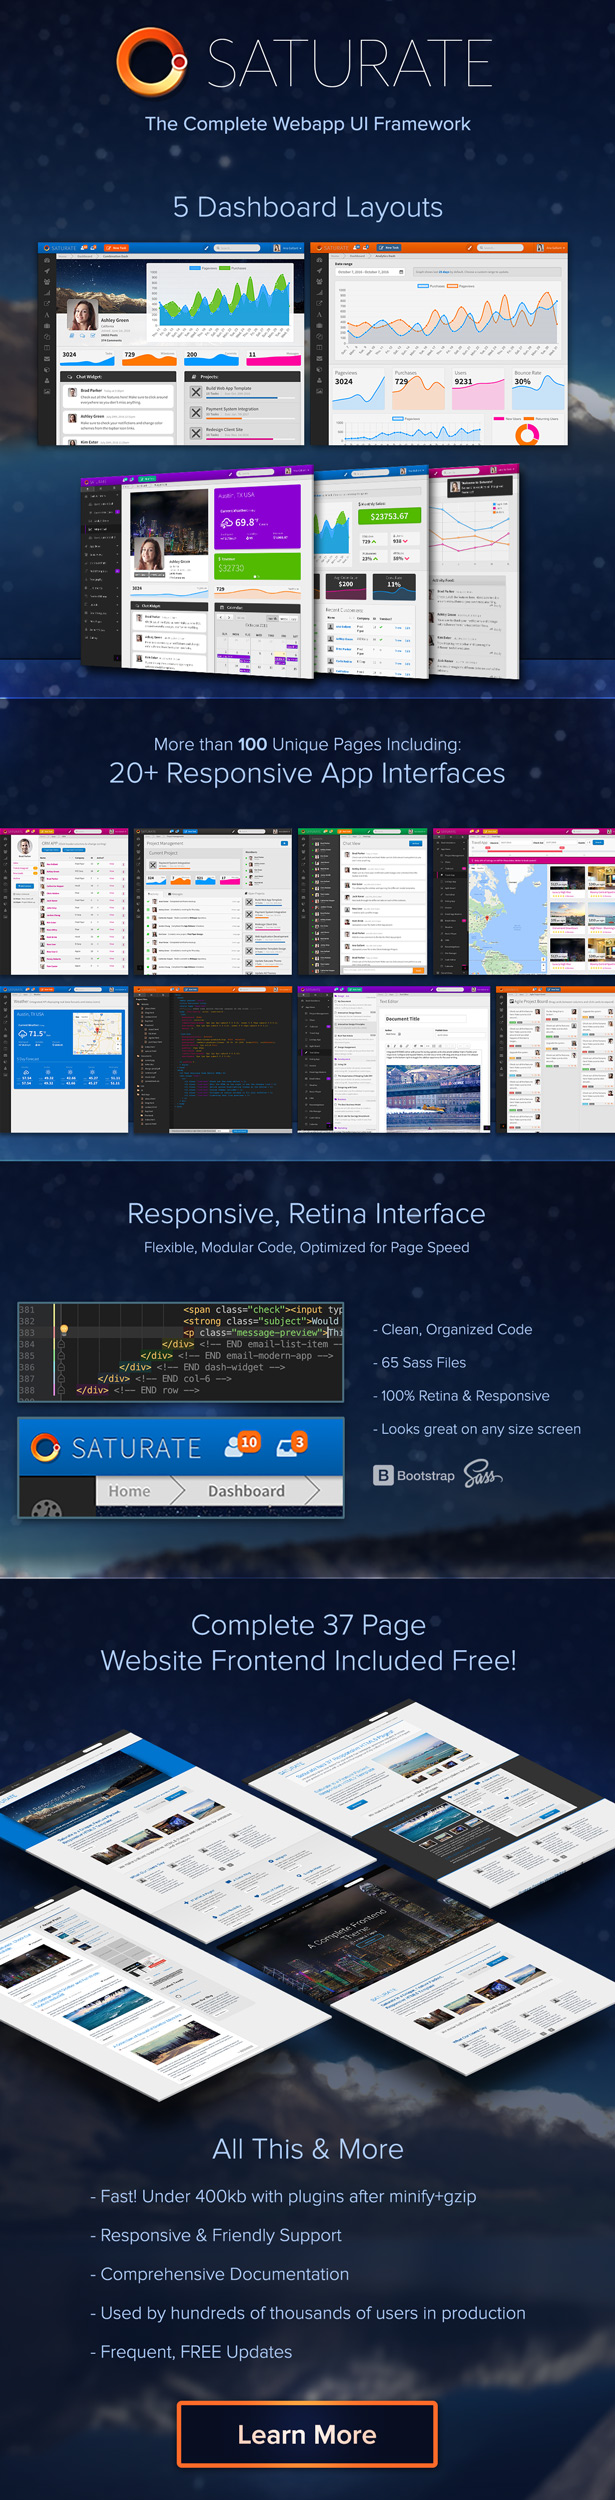Open messages inbox icon with badge 3
Image resolution: width=615 pixels, height=2500 pixels.
pyautogui.click(x=291, y=1444)
